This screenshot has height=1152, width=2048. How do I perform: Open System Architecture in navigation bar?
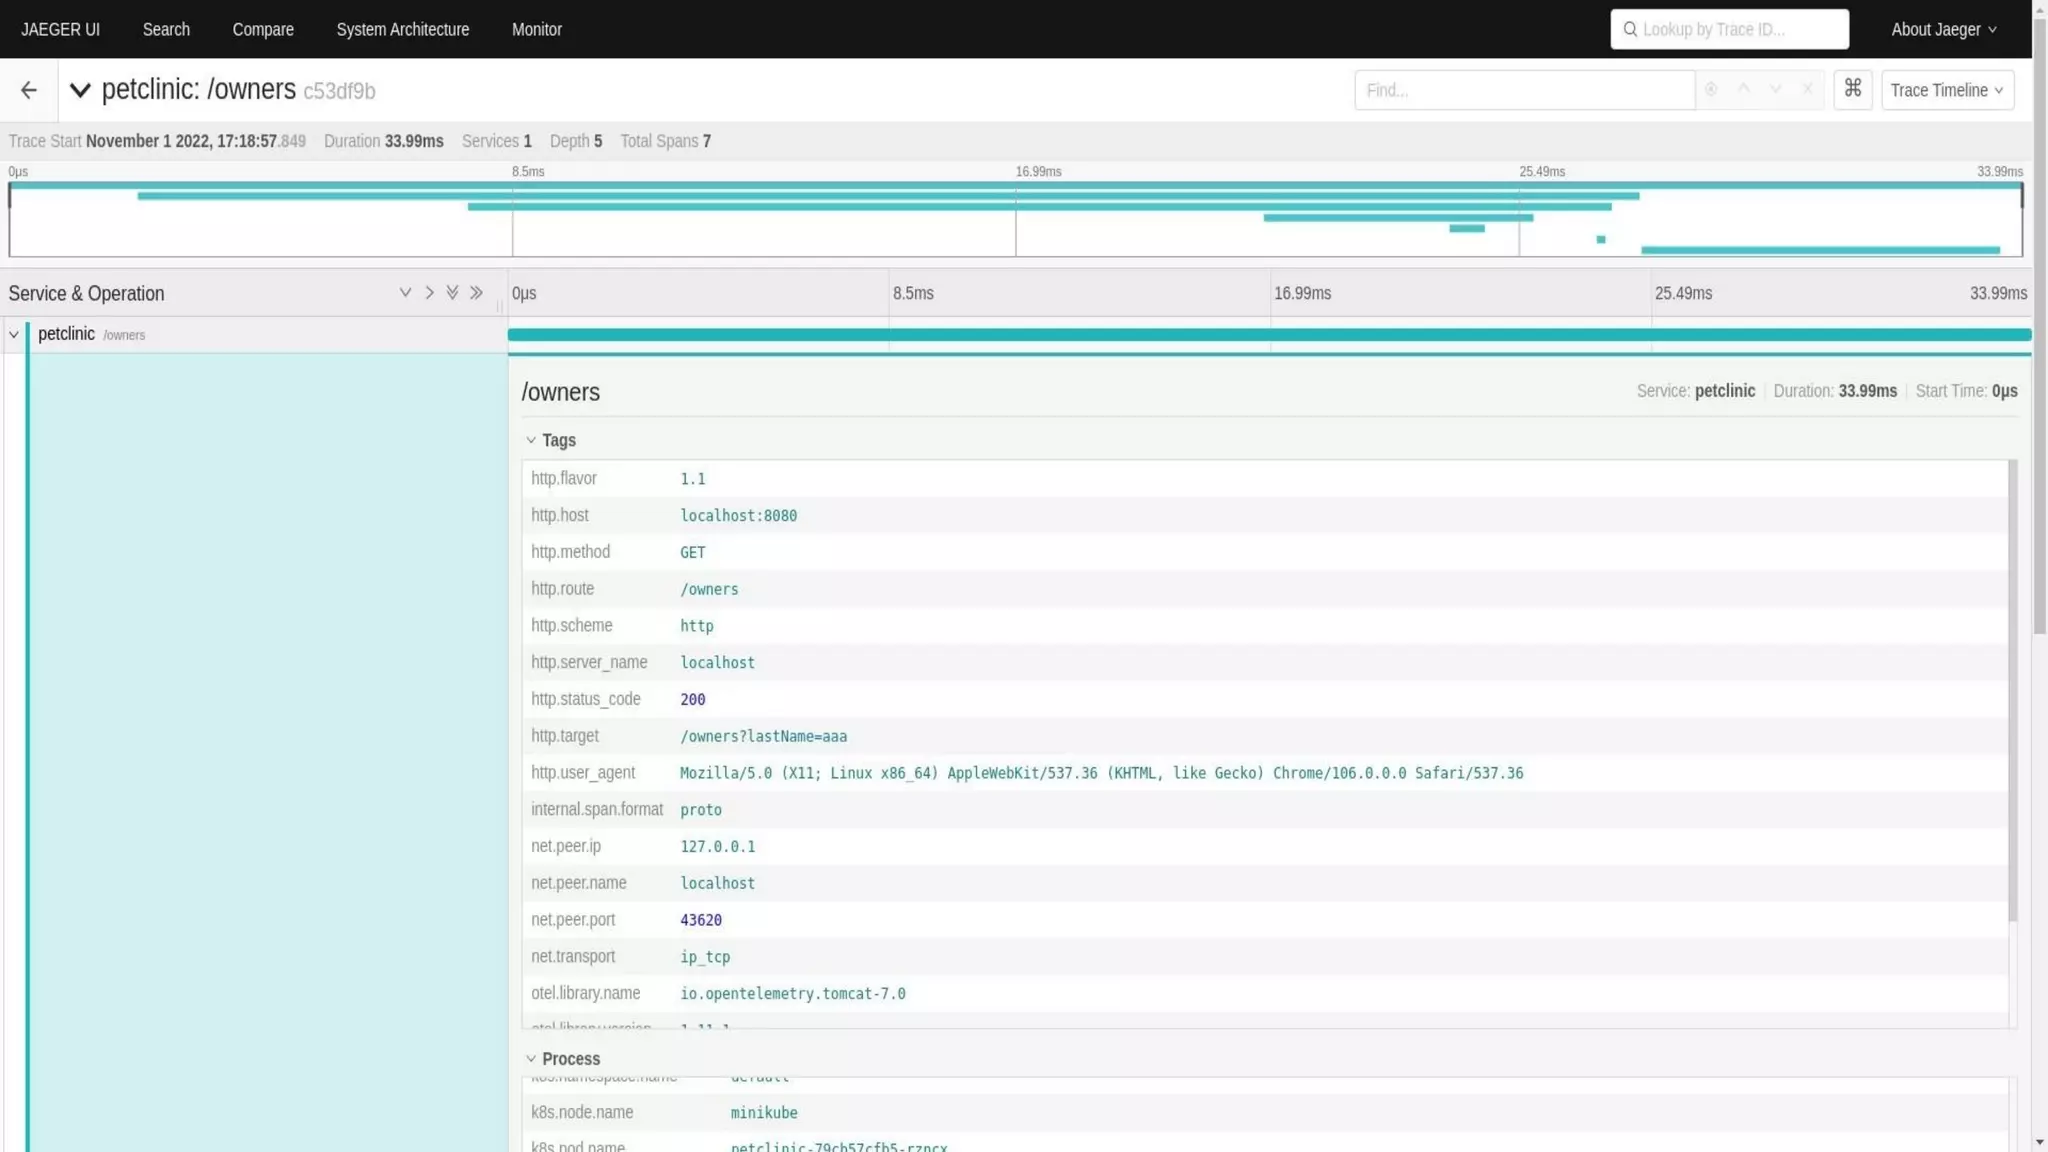[x=402, y=29]
